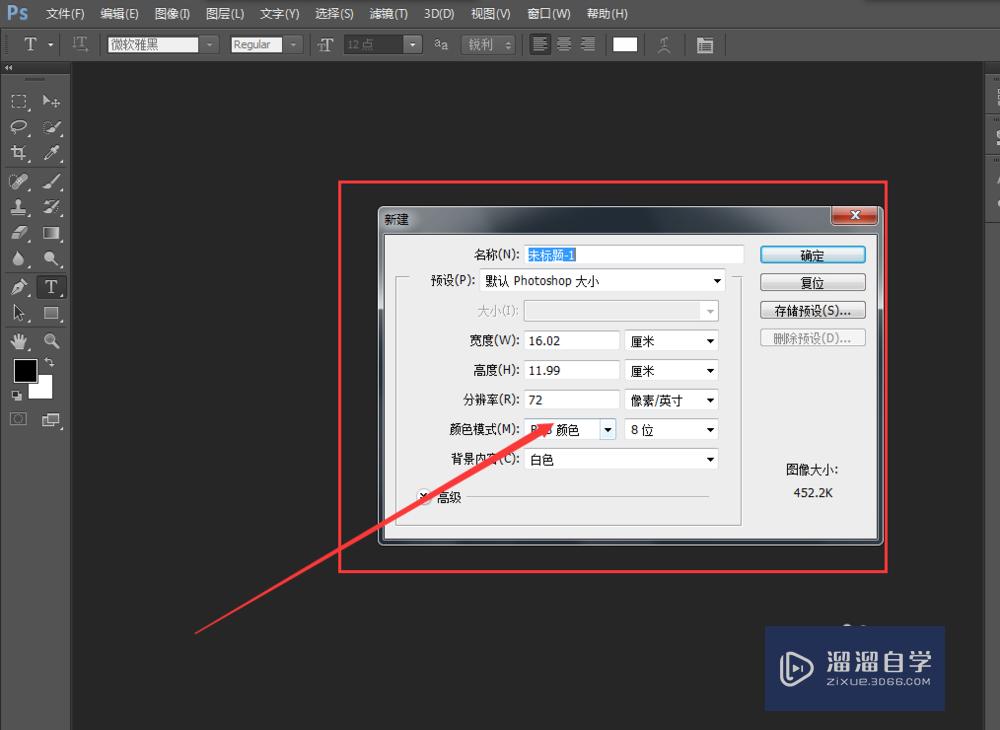This screenshot has width=1000, height=730.
Task: Open the 滤镜(T) menu
Action: pyautogui.click(x=388, y=13)
